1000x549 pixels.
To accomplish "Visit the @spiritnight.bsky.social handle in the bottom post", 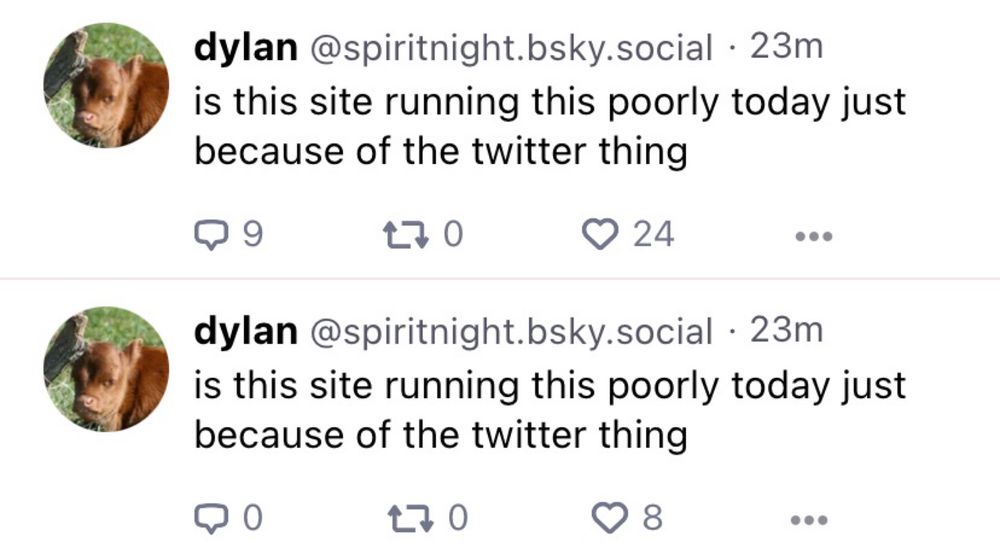I will (x=513, y=331).
